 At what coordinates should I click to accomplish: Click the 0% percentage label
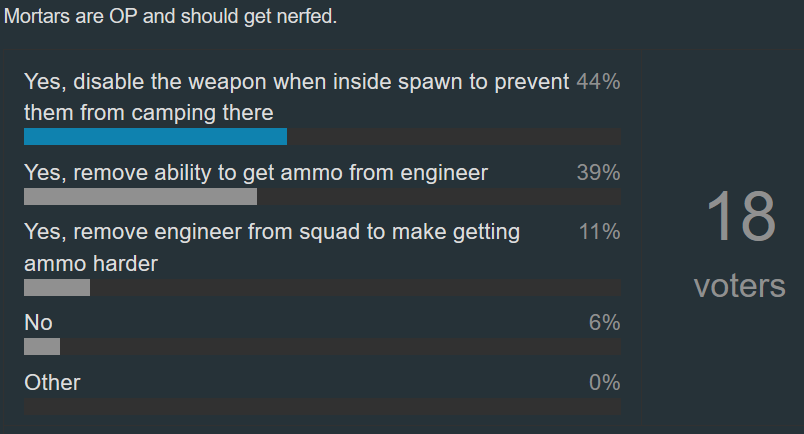pyautogui.click(x=605, y=383)
